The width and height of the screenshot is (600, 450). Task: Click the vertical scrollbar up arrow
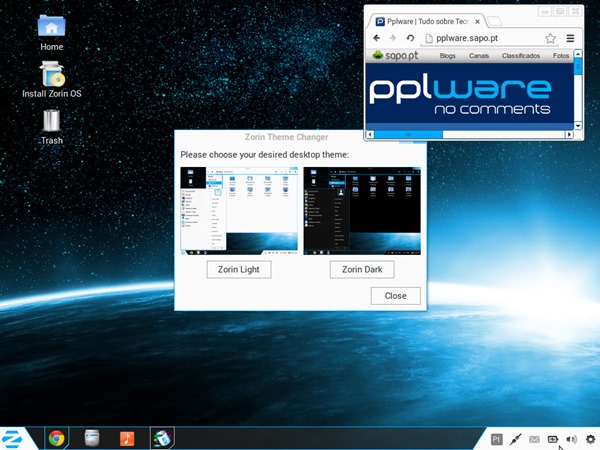click(578, 54)
